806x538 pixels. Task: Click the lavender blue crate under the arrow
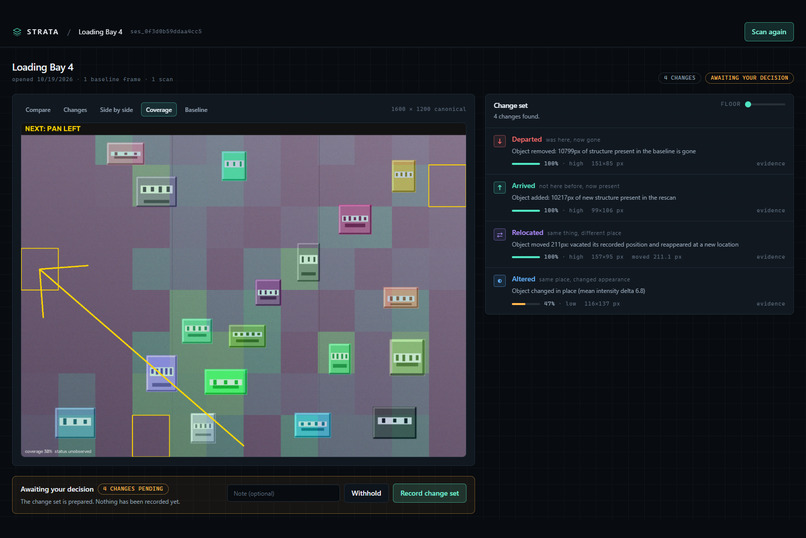(x=161, y=373)
